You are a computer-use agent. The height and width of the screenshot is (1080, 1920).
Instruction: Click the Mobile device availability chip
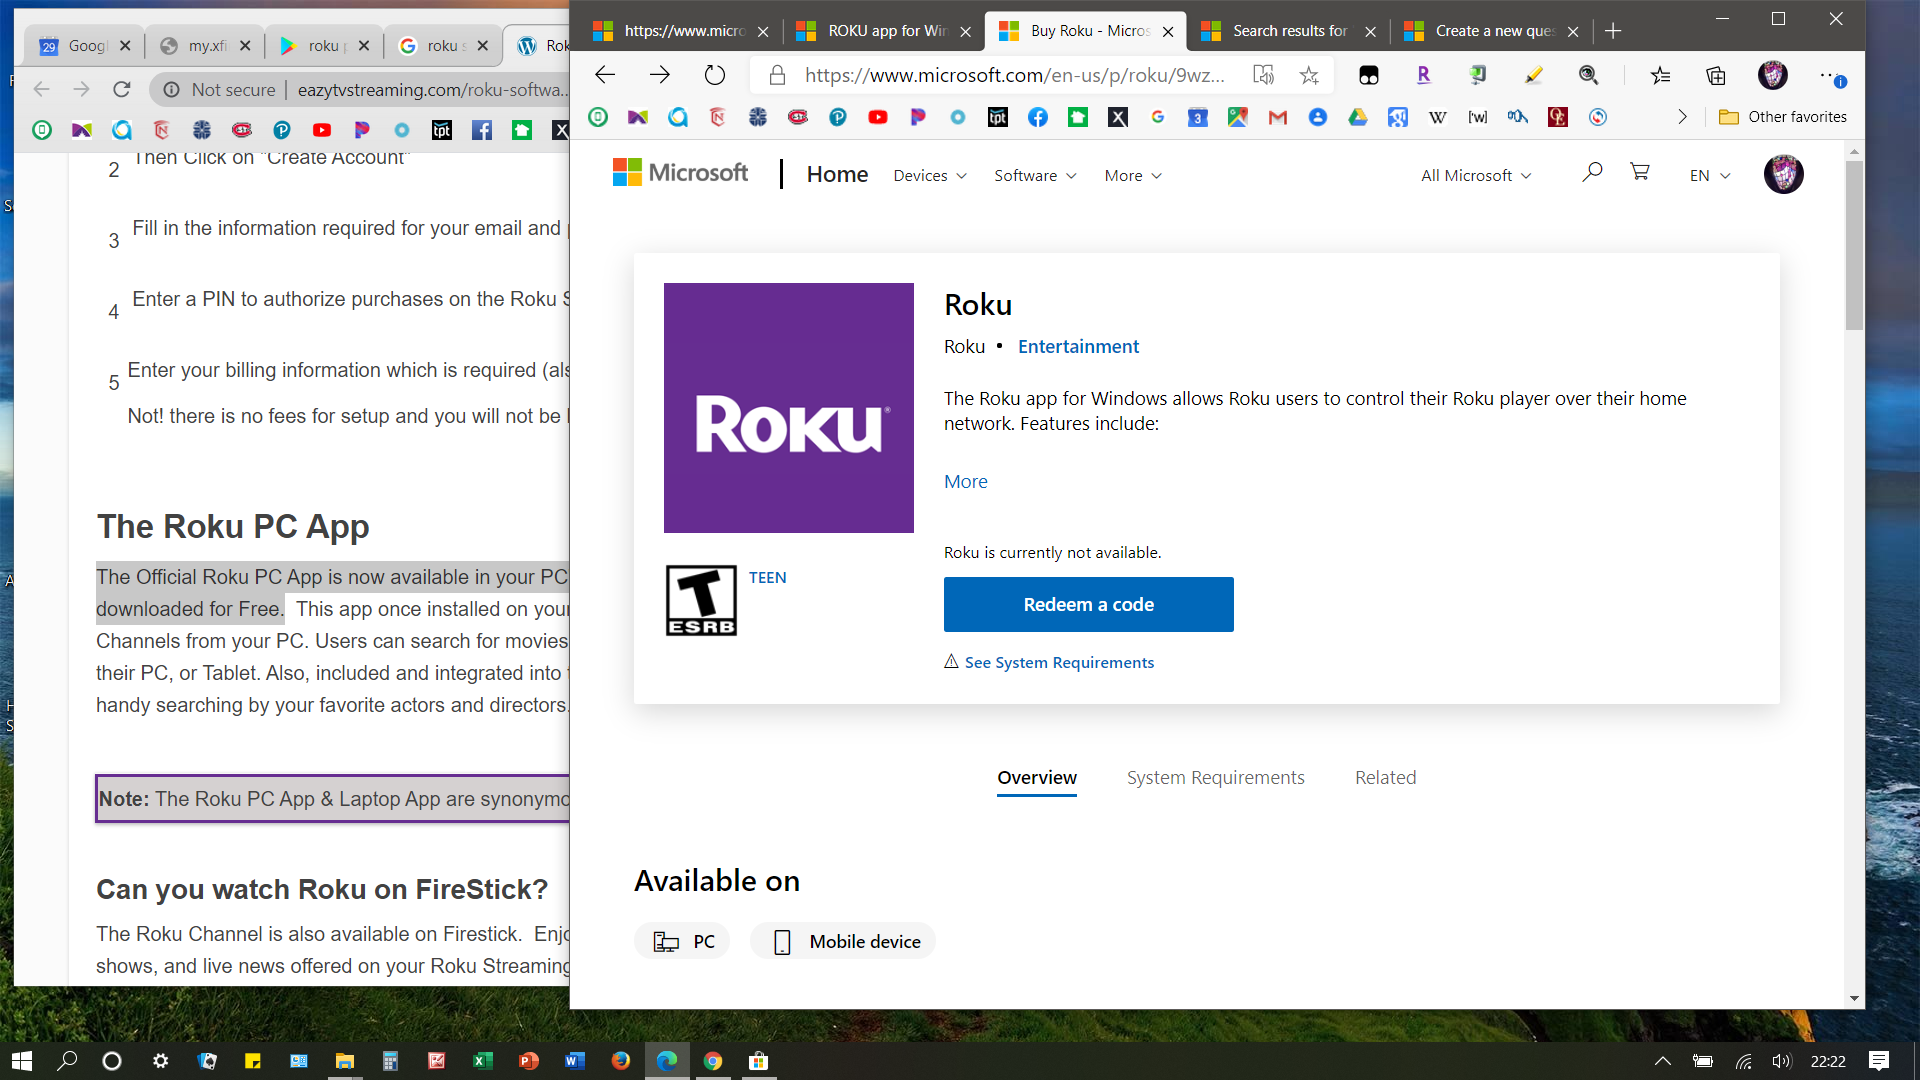pyautogui.click(x=843, y=941)
